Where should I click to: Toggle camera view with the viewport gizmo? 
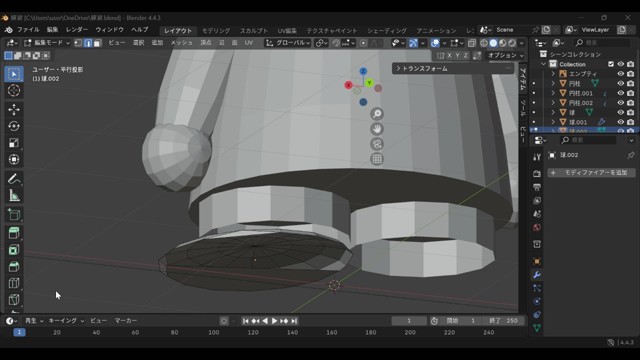tap(377, 144)
